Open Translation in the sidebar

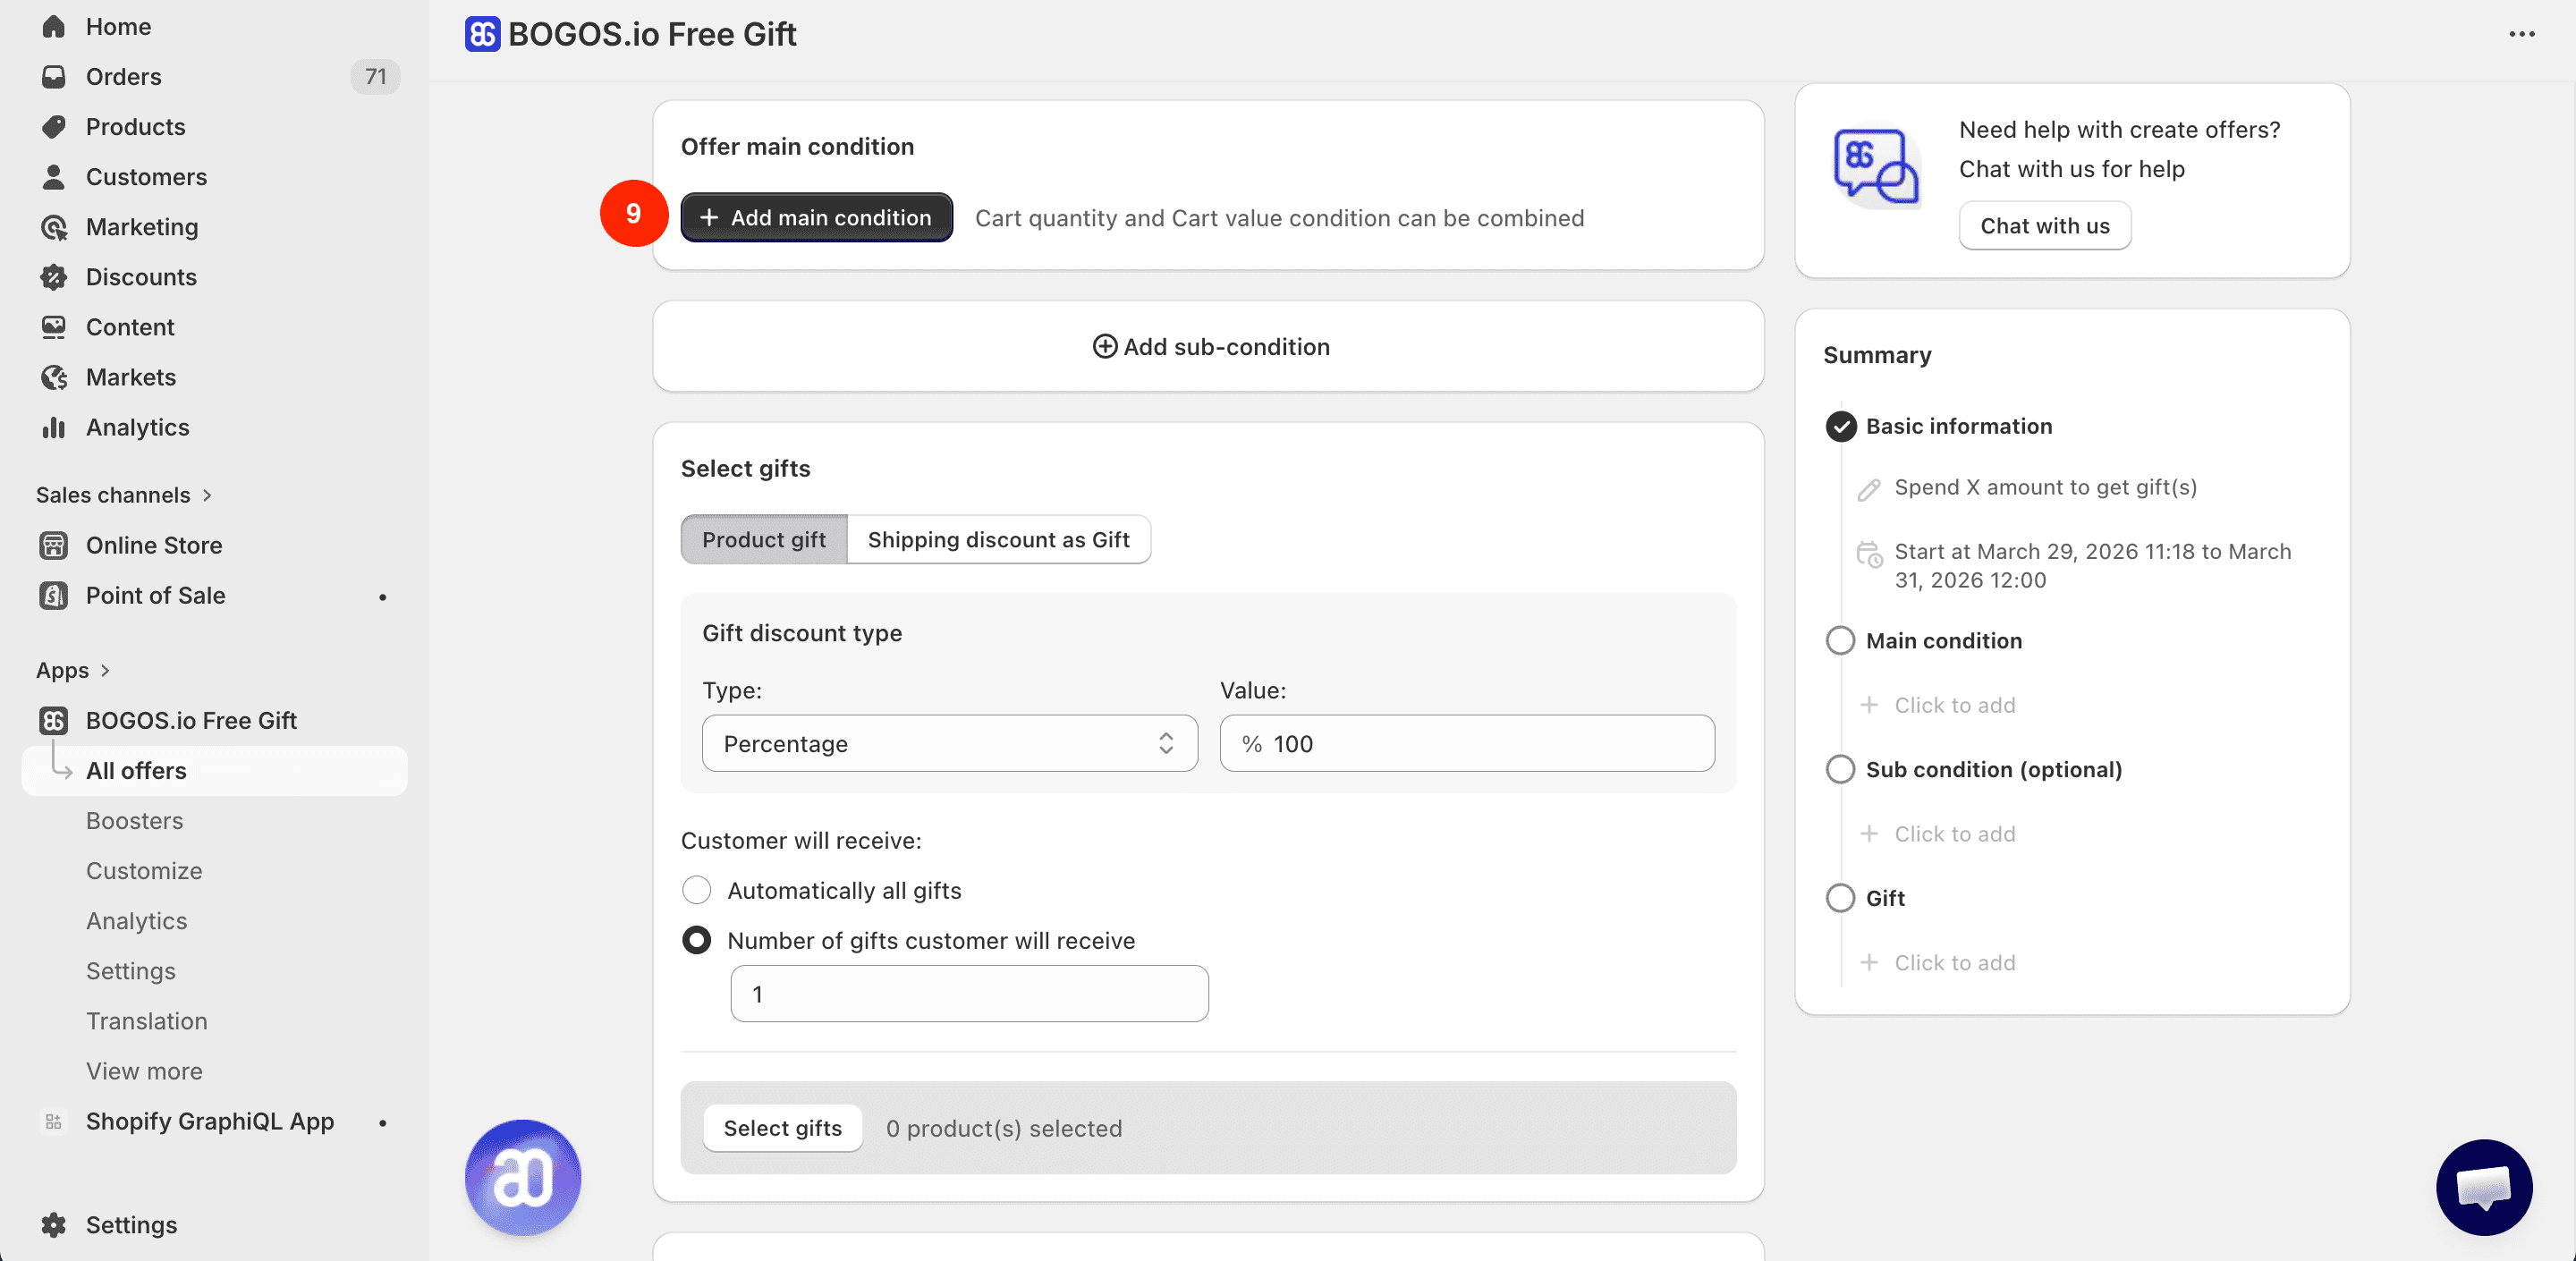[146, 1020]
